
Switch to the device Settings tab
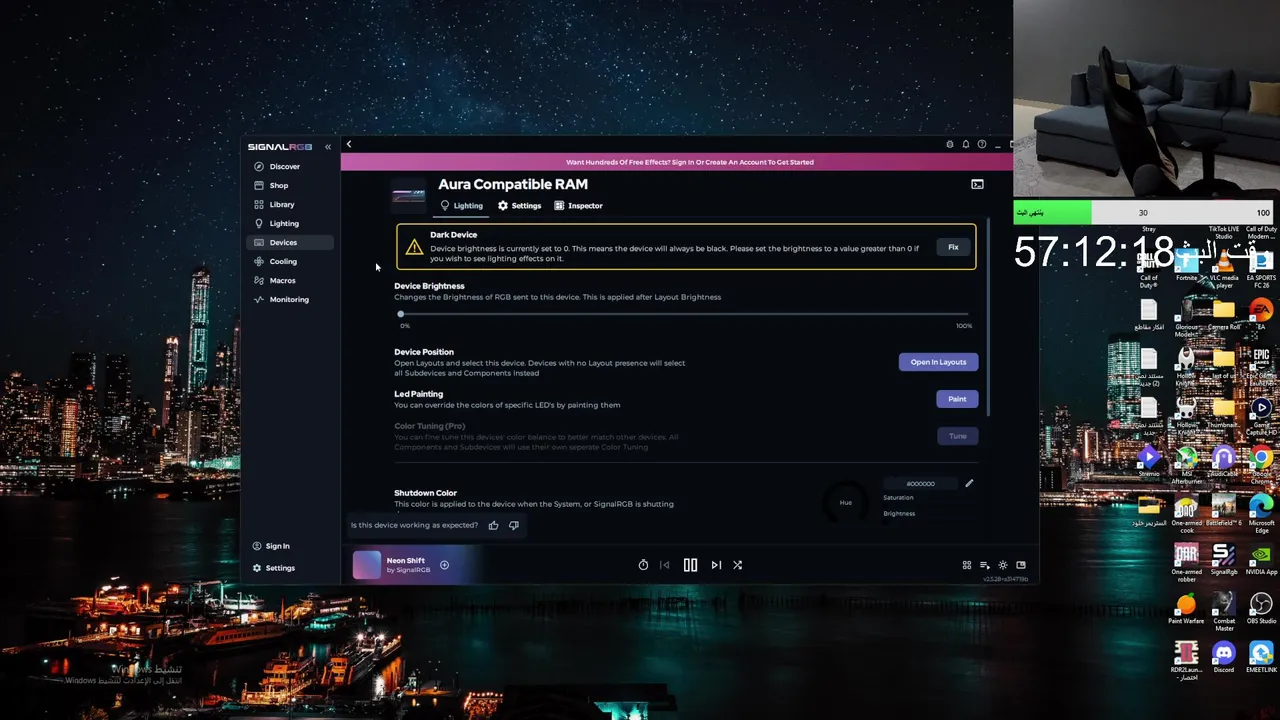pyautogui.click(x=519, y=206)
